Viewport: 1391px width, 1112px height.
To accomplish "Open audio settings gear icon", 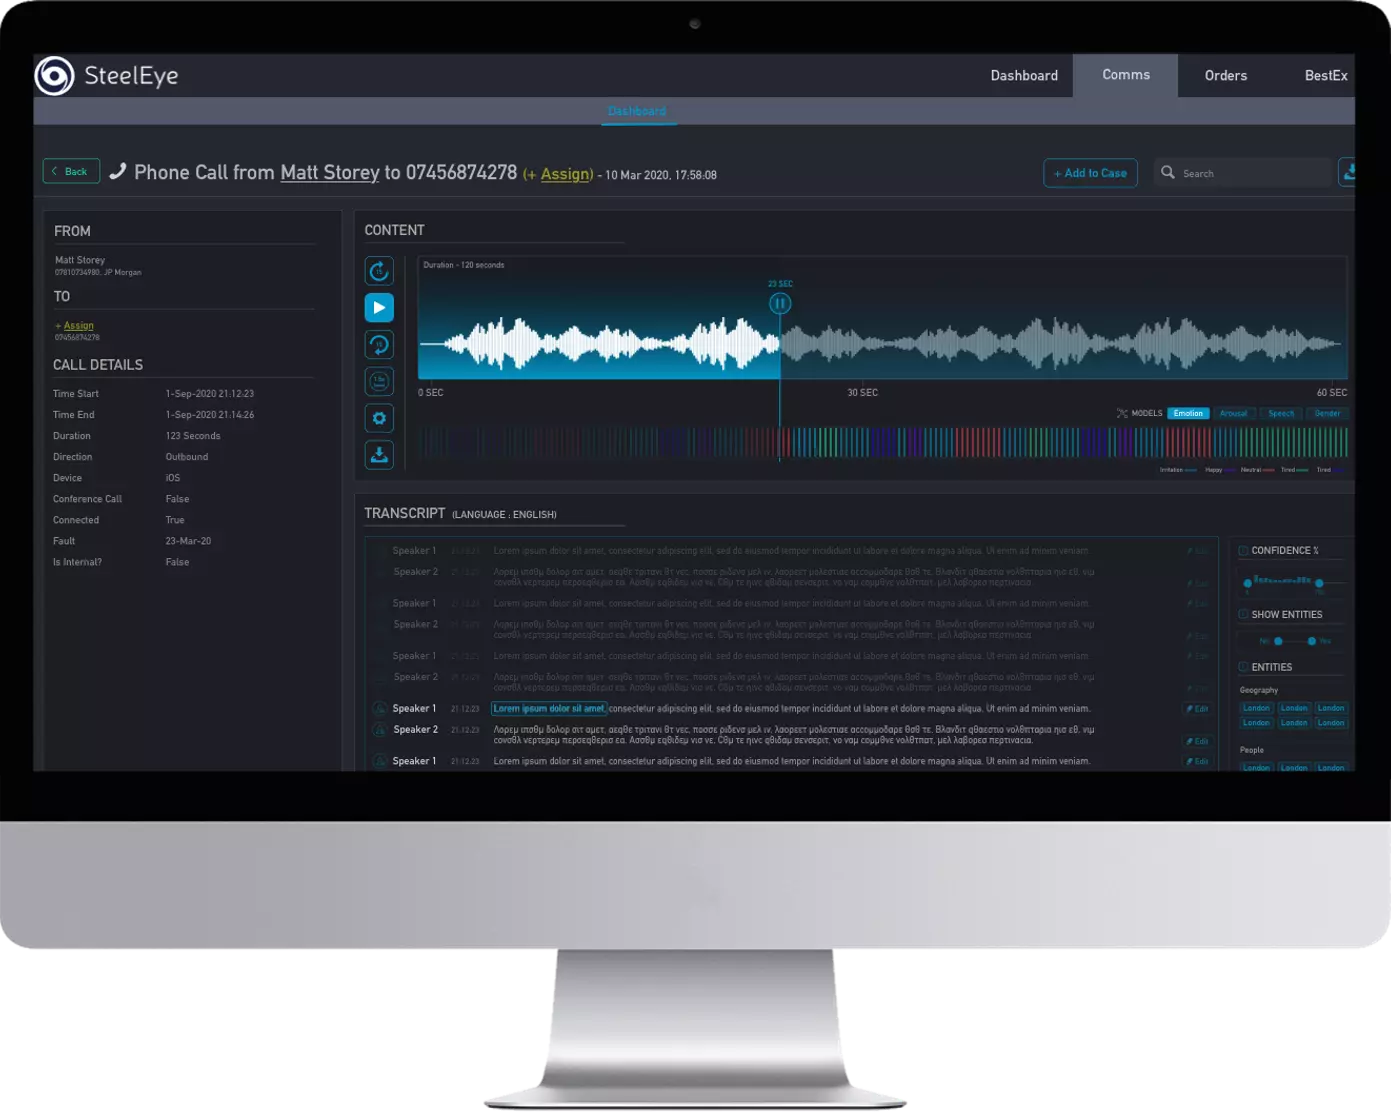I will (379, 419).
